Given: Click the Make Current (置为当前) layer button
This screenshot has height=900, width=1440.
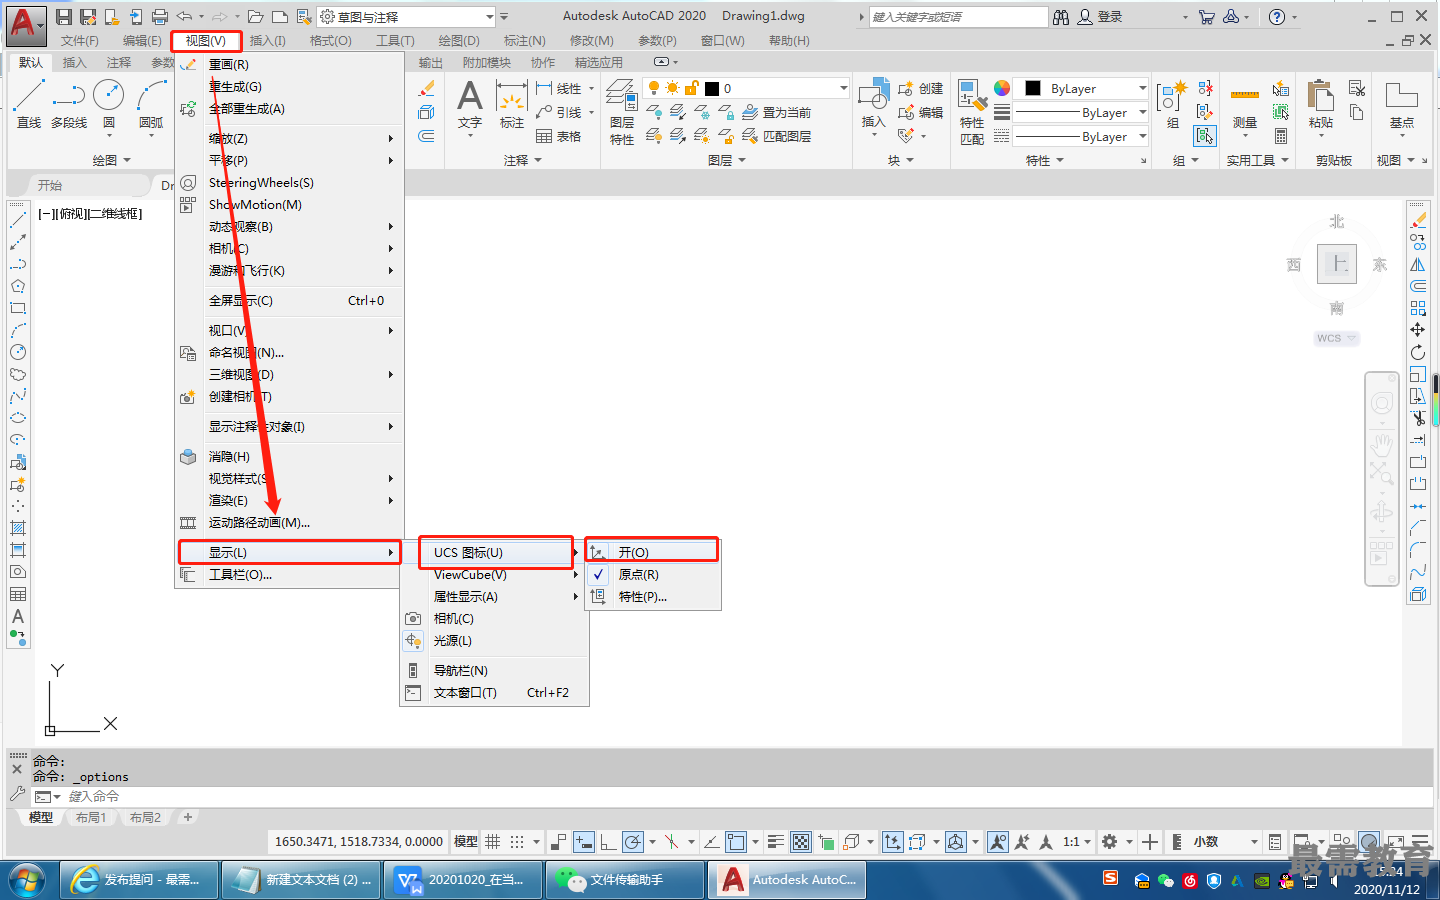Looking at the screenshot, I should [x=777, y=112].
